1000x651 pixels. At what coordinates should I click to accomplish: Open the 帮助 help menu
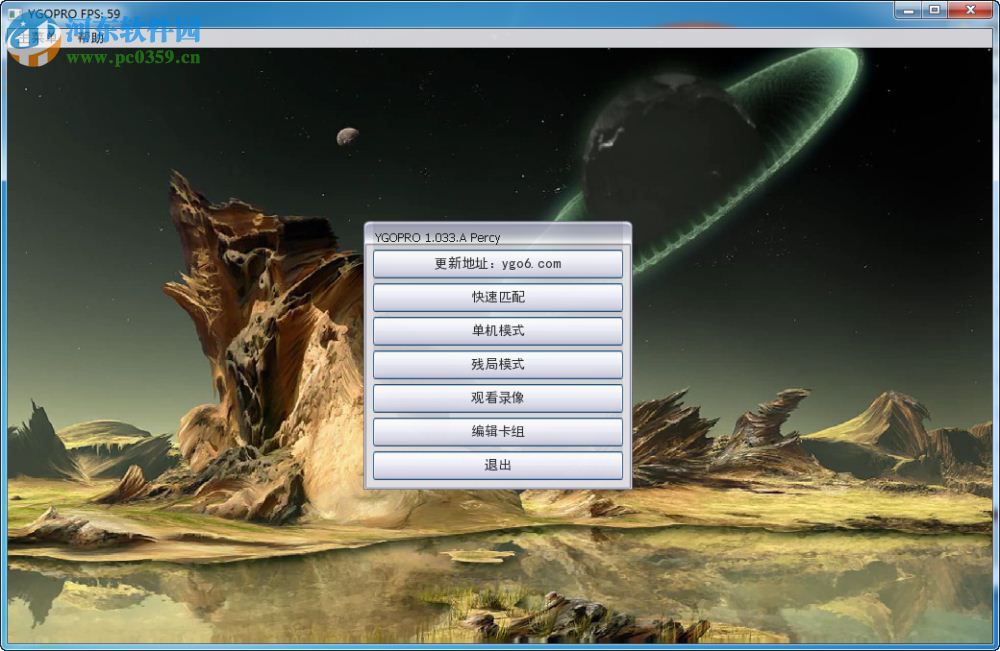point(90,38)
